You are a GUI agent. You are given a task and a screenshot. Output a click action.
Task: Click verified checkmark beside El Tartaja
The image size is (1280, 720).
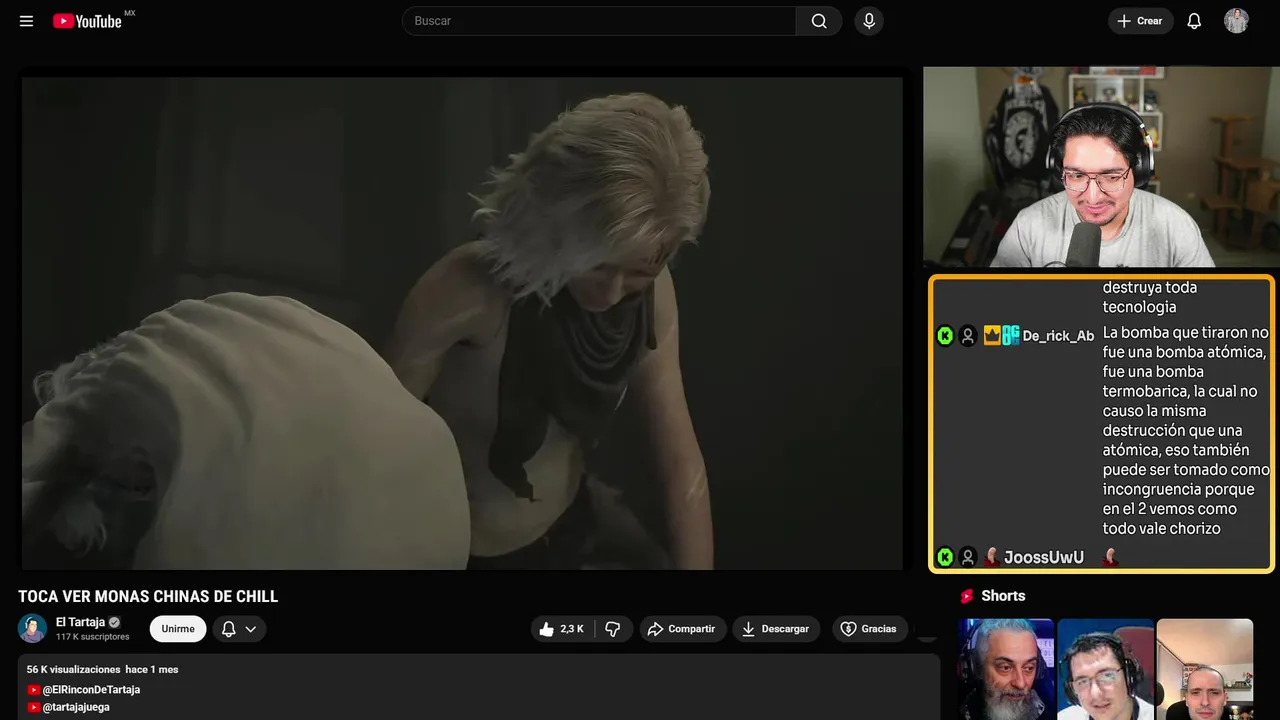pos(114,622)
